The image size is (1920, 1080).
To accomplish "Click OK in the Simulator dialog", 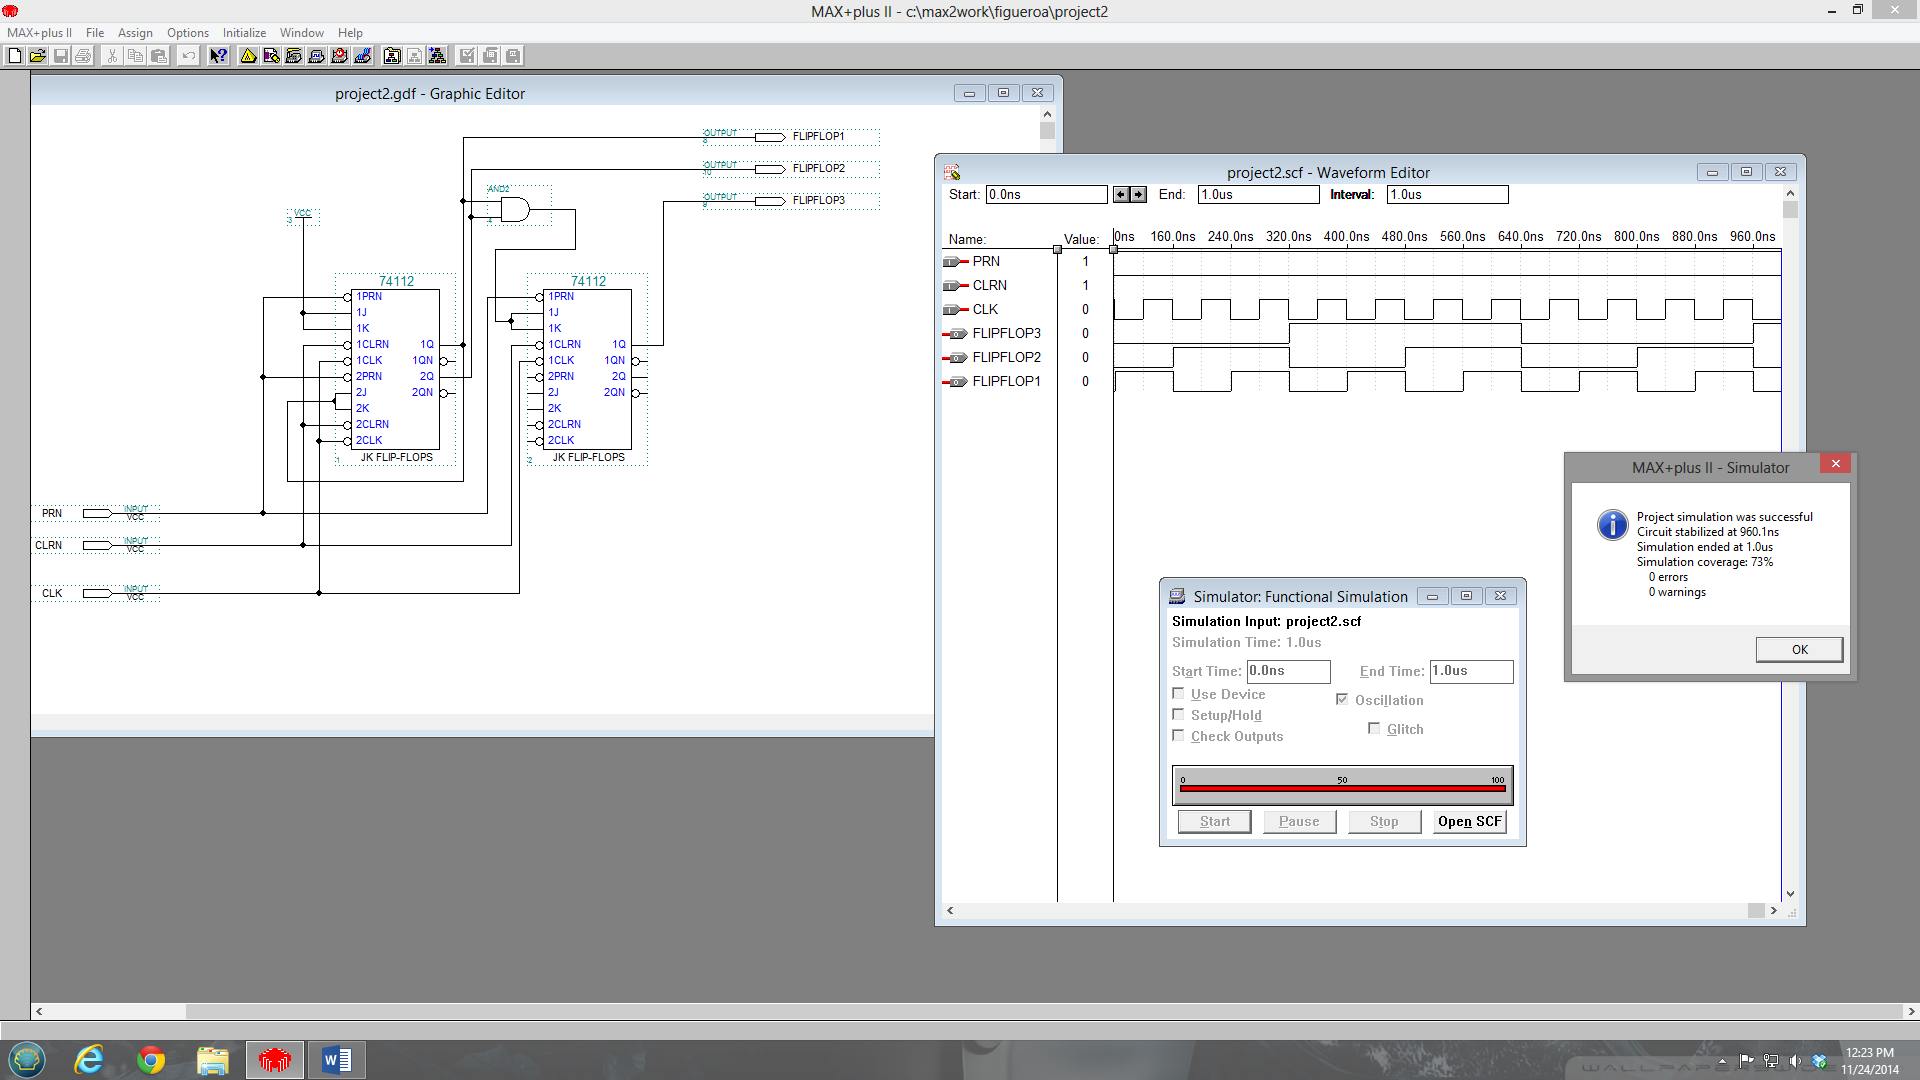I will [1799, 650].
